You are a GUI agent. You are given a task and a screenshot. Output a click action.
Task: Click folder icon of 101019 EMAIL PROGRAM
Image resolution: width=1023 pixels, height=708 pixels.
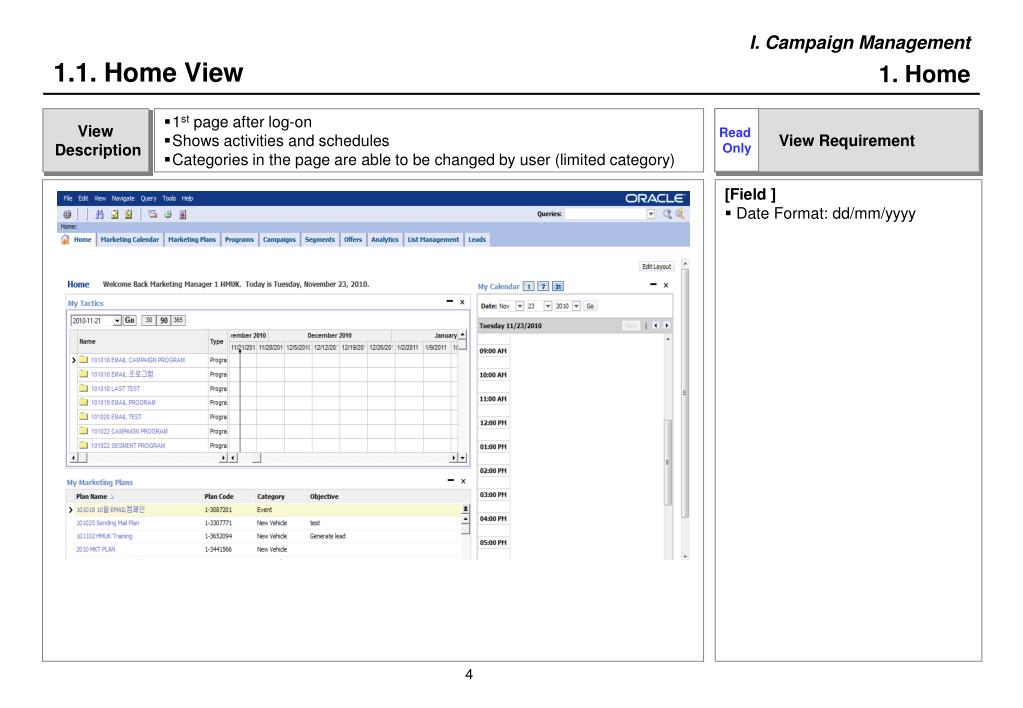[84, 402]
